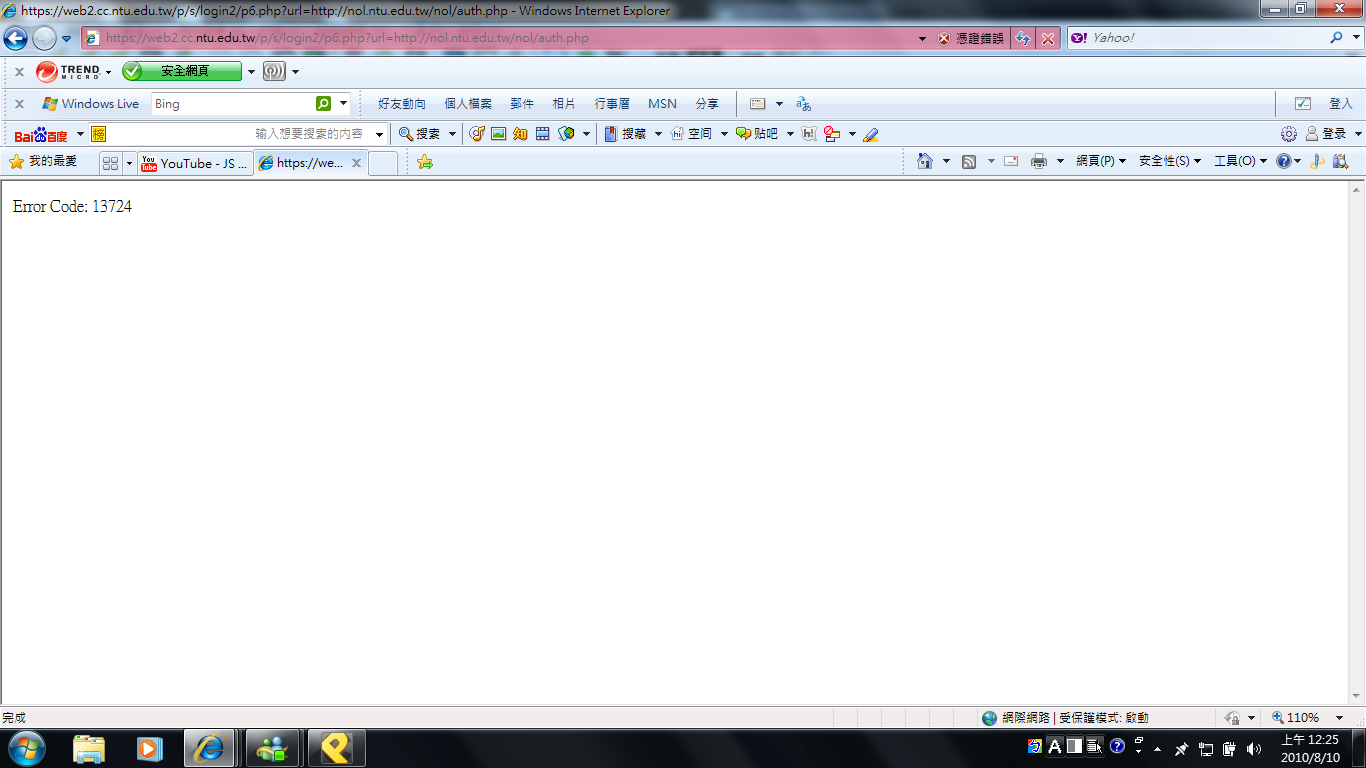Click the Stop loading X icon
Screen dimensions: 1366x768
point(1047,38)
